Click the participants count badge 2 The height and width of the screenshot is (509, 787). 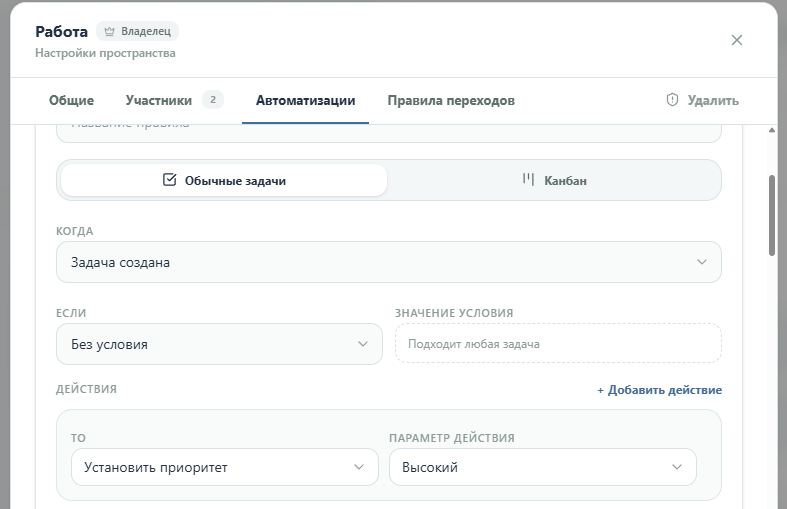click(213, 100)
